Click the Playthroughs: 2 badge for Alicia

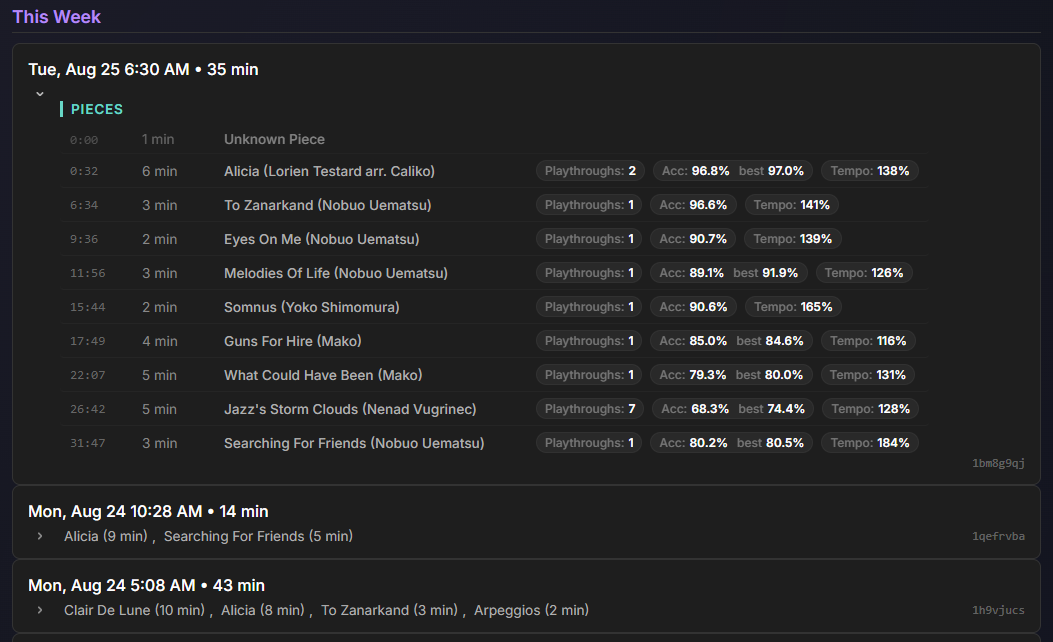[x=590, y=171]
